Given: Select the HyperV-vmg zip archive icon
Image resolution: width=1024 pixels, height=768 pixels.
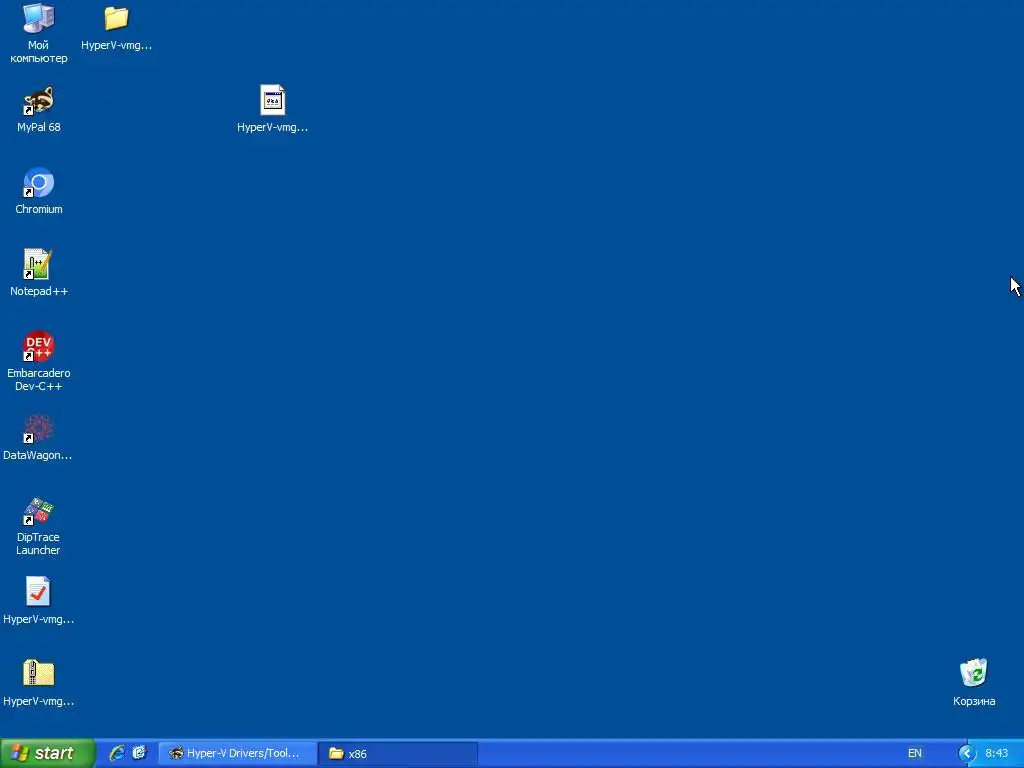Looking at the screenshot, I should (x=39, y=683).
